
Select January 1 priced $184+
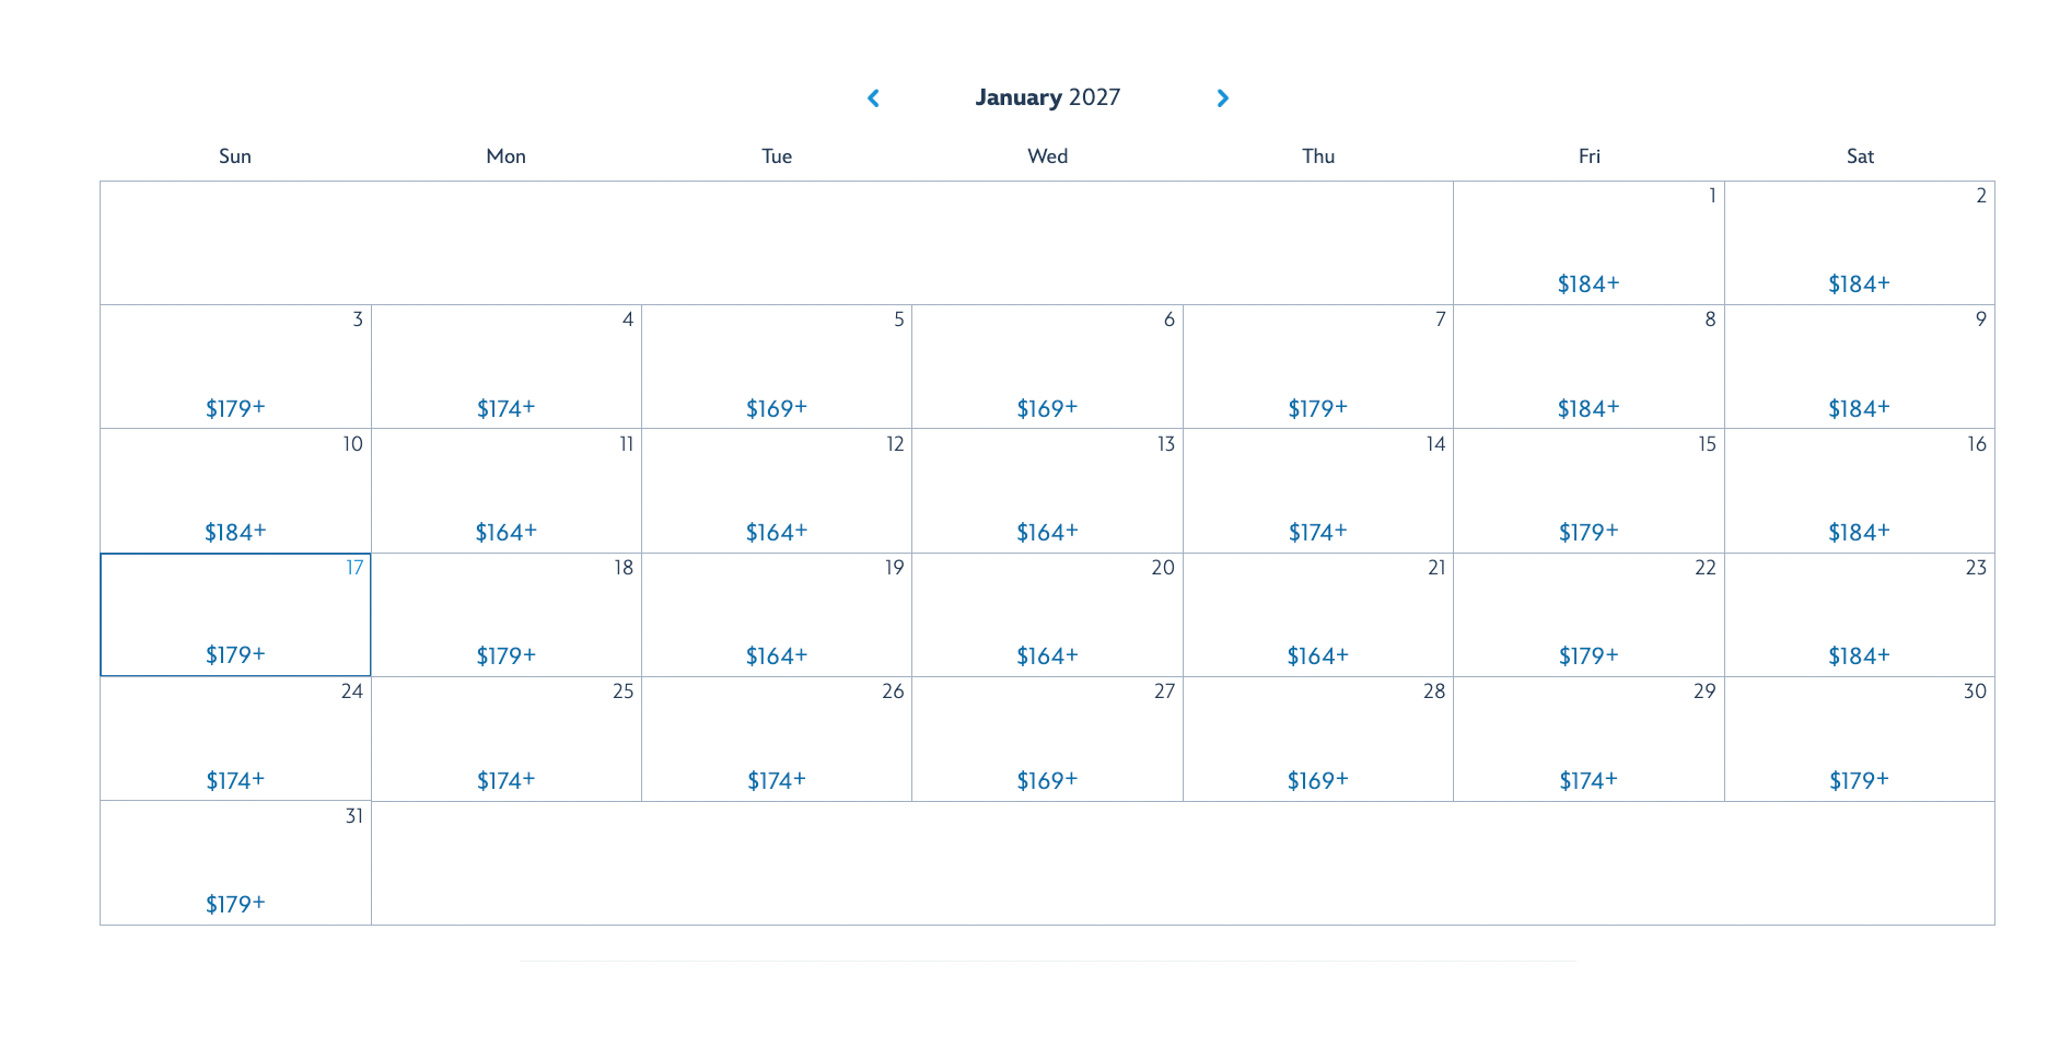pyautogui.click(x=1588, y=243)
